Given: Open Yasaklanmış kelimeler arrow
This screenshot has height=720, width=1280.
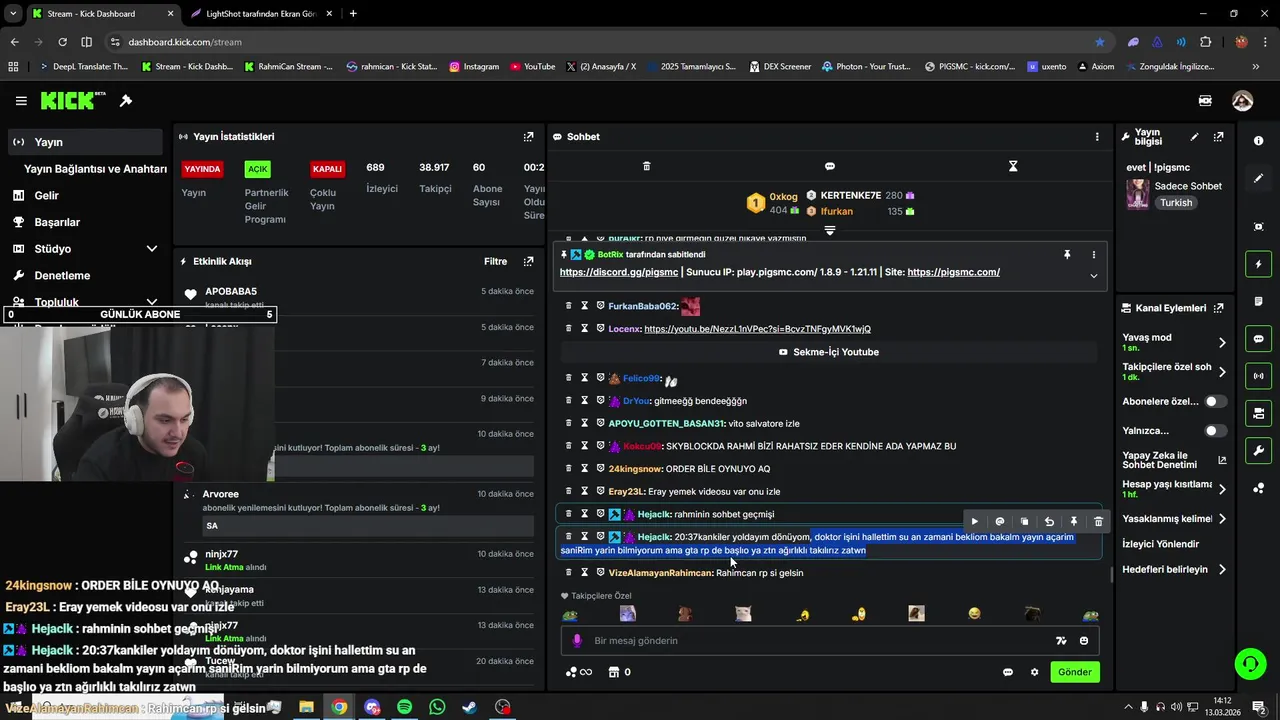Looking at the screenshot, I should [x=1222, y=519].
